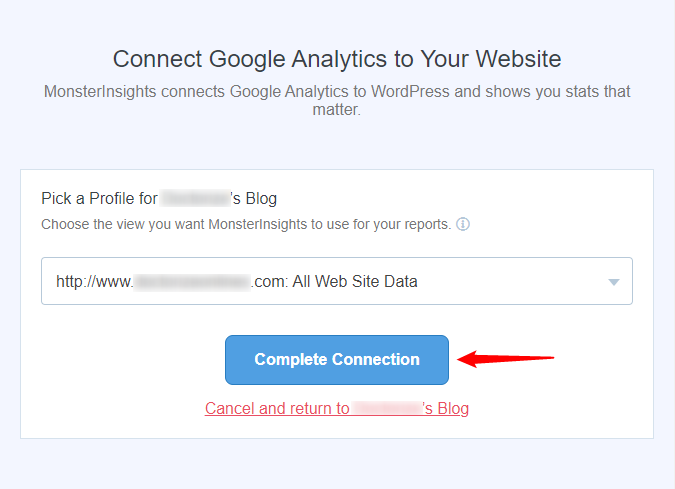Click 's Blog text after the profile label
Image resolution: width=675 pixels, height=489 pixels.
click(254, 198)
